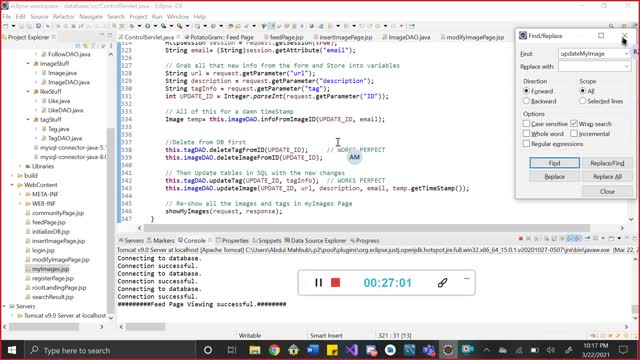Click the Run (green play) toolbar icon
This screenshot has height=360, width=640.
click(147, 26)
